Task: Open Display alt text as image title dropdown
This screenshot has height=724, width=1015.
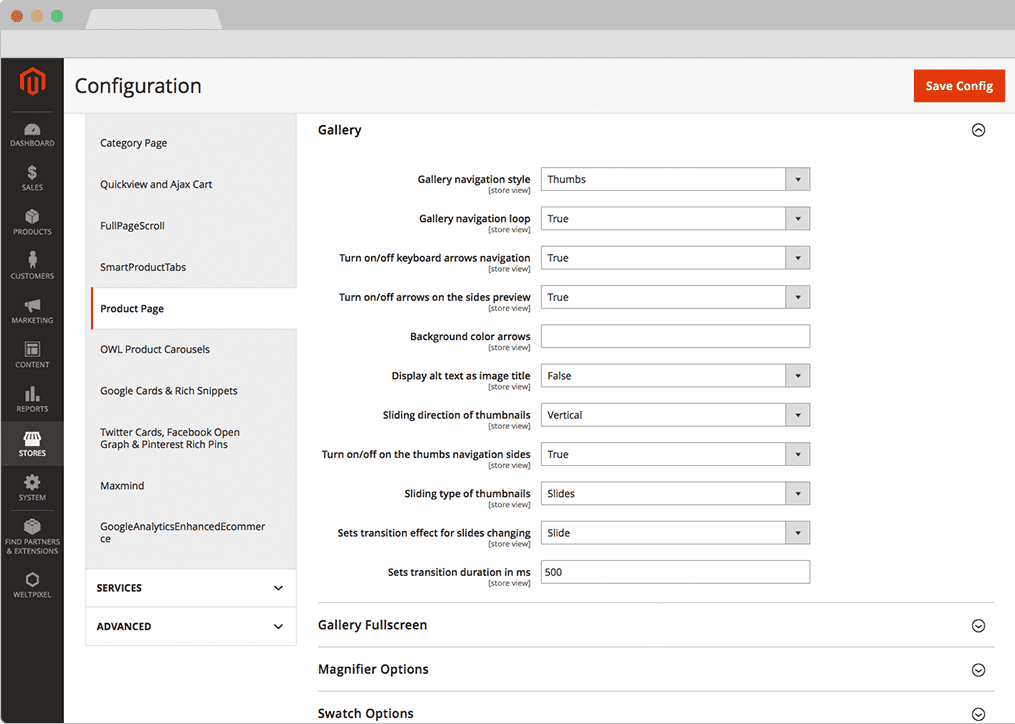Action: (675, 376)
